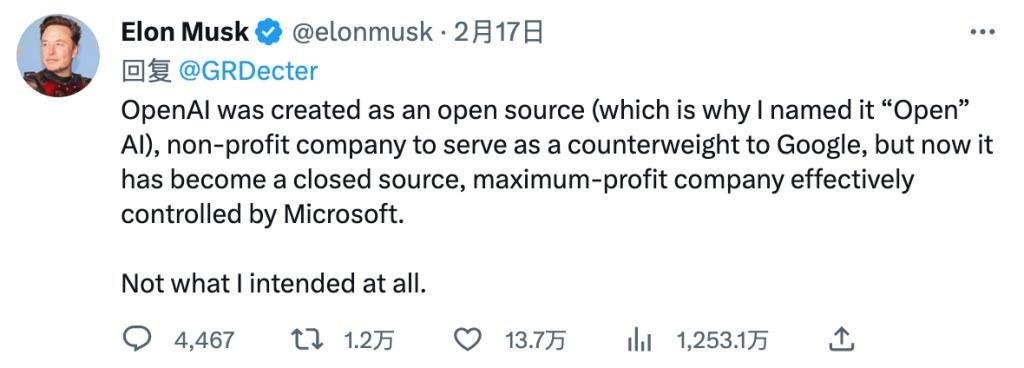The image size is (1024, 368).
Task: Open Elon Musk's profile picture
Action: pyautogui.click(x=57, y=55)
